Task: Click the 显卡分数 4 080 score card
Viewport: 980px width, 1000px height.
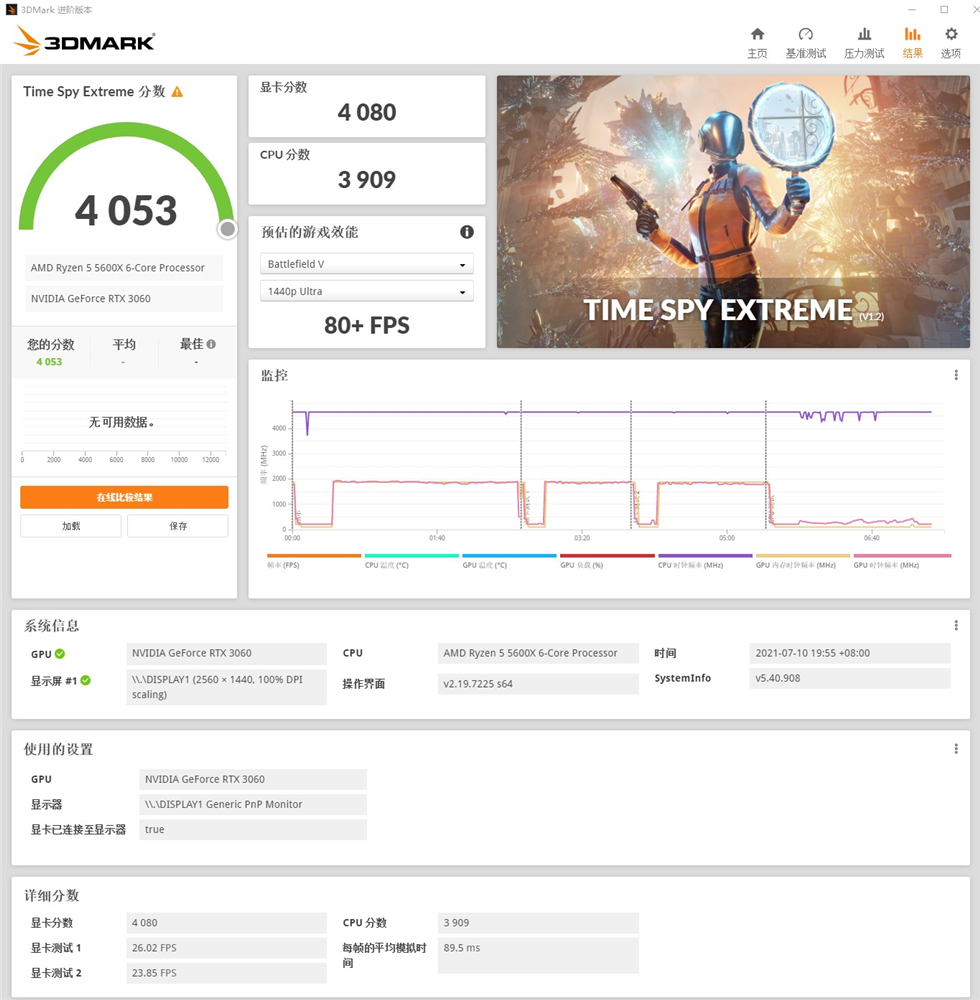Action: [x=367, y=106]
